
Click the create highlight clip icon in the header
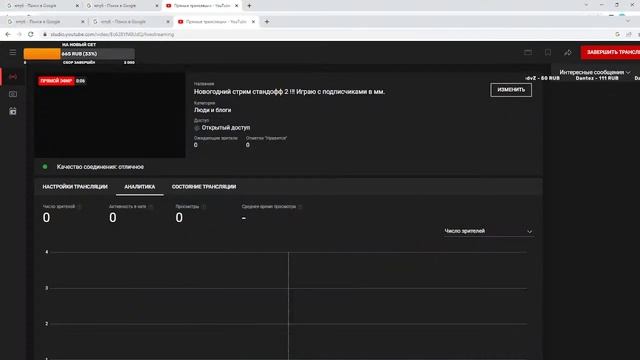pos(528,52)
